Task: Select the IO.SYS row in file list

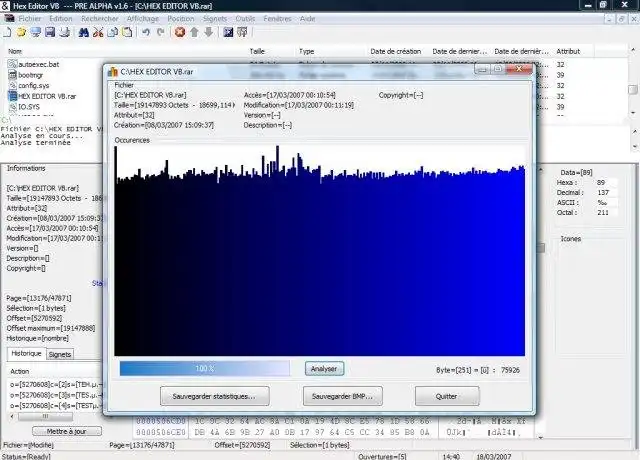Action: [29, 107]
